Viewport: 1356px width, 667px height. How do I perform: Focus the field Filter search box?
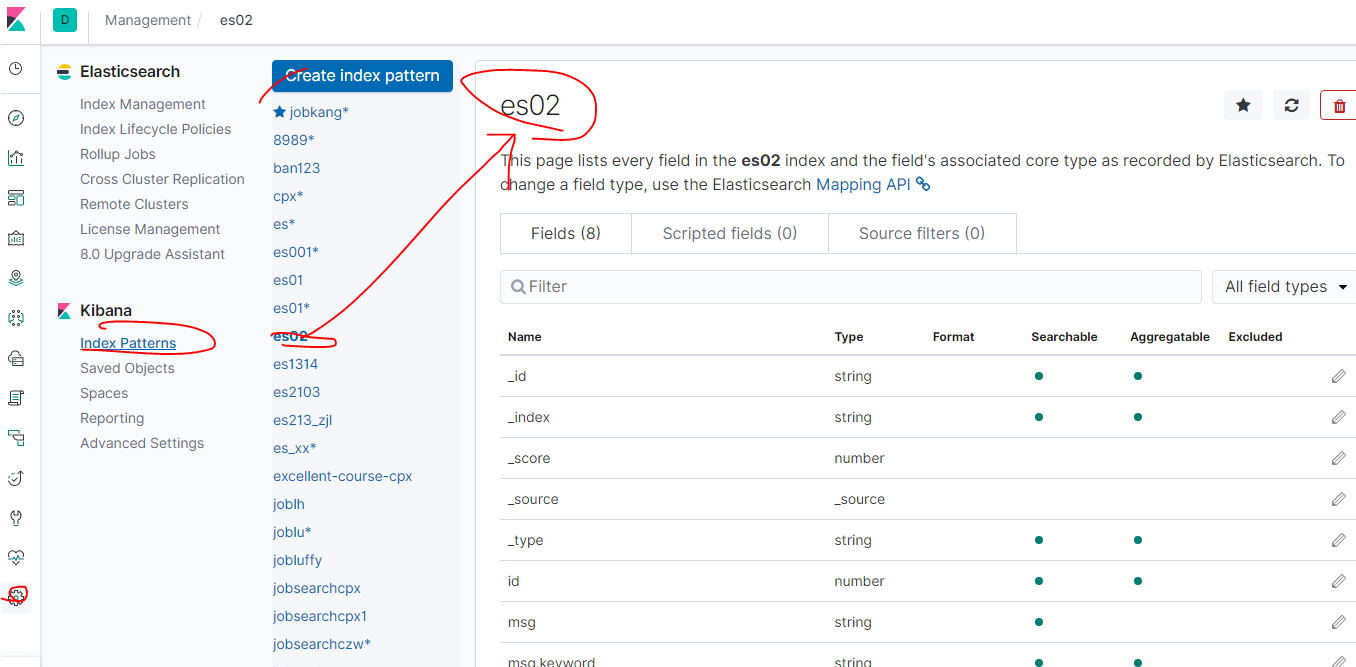pyautogui.click(x=851, y=286)
